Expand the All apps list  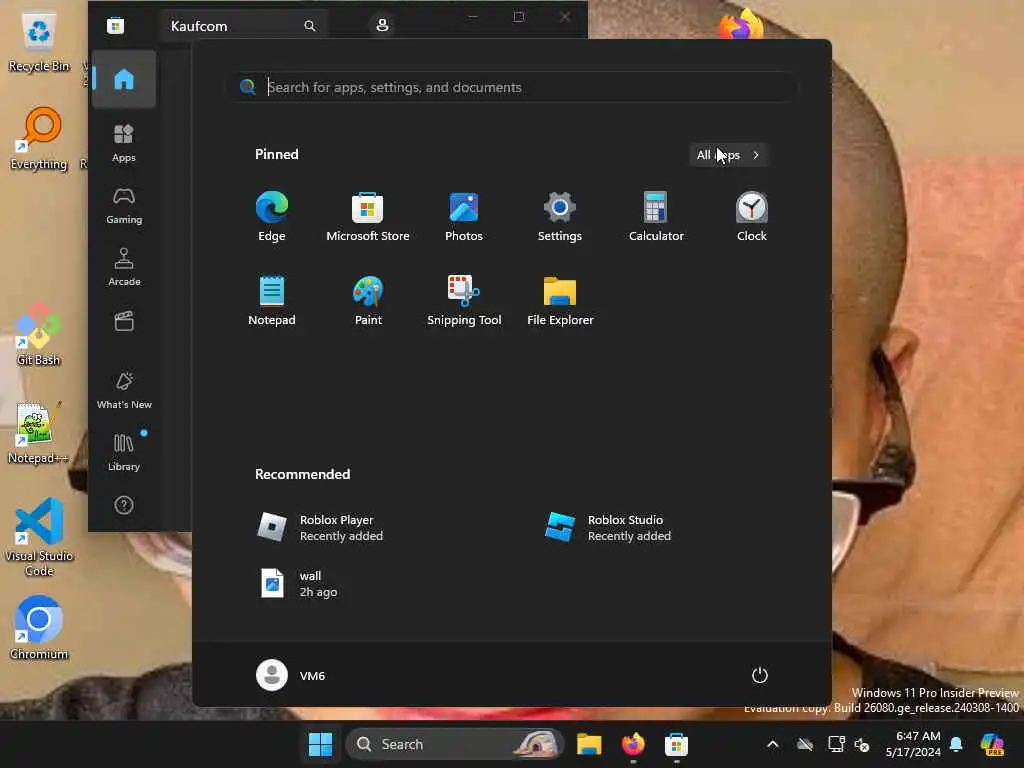point(728,155)
